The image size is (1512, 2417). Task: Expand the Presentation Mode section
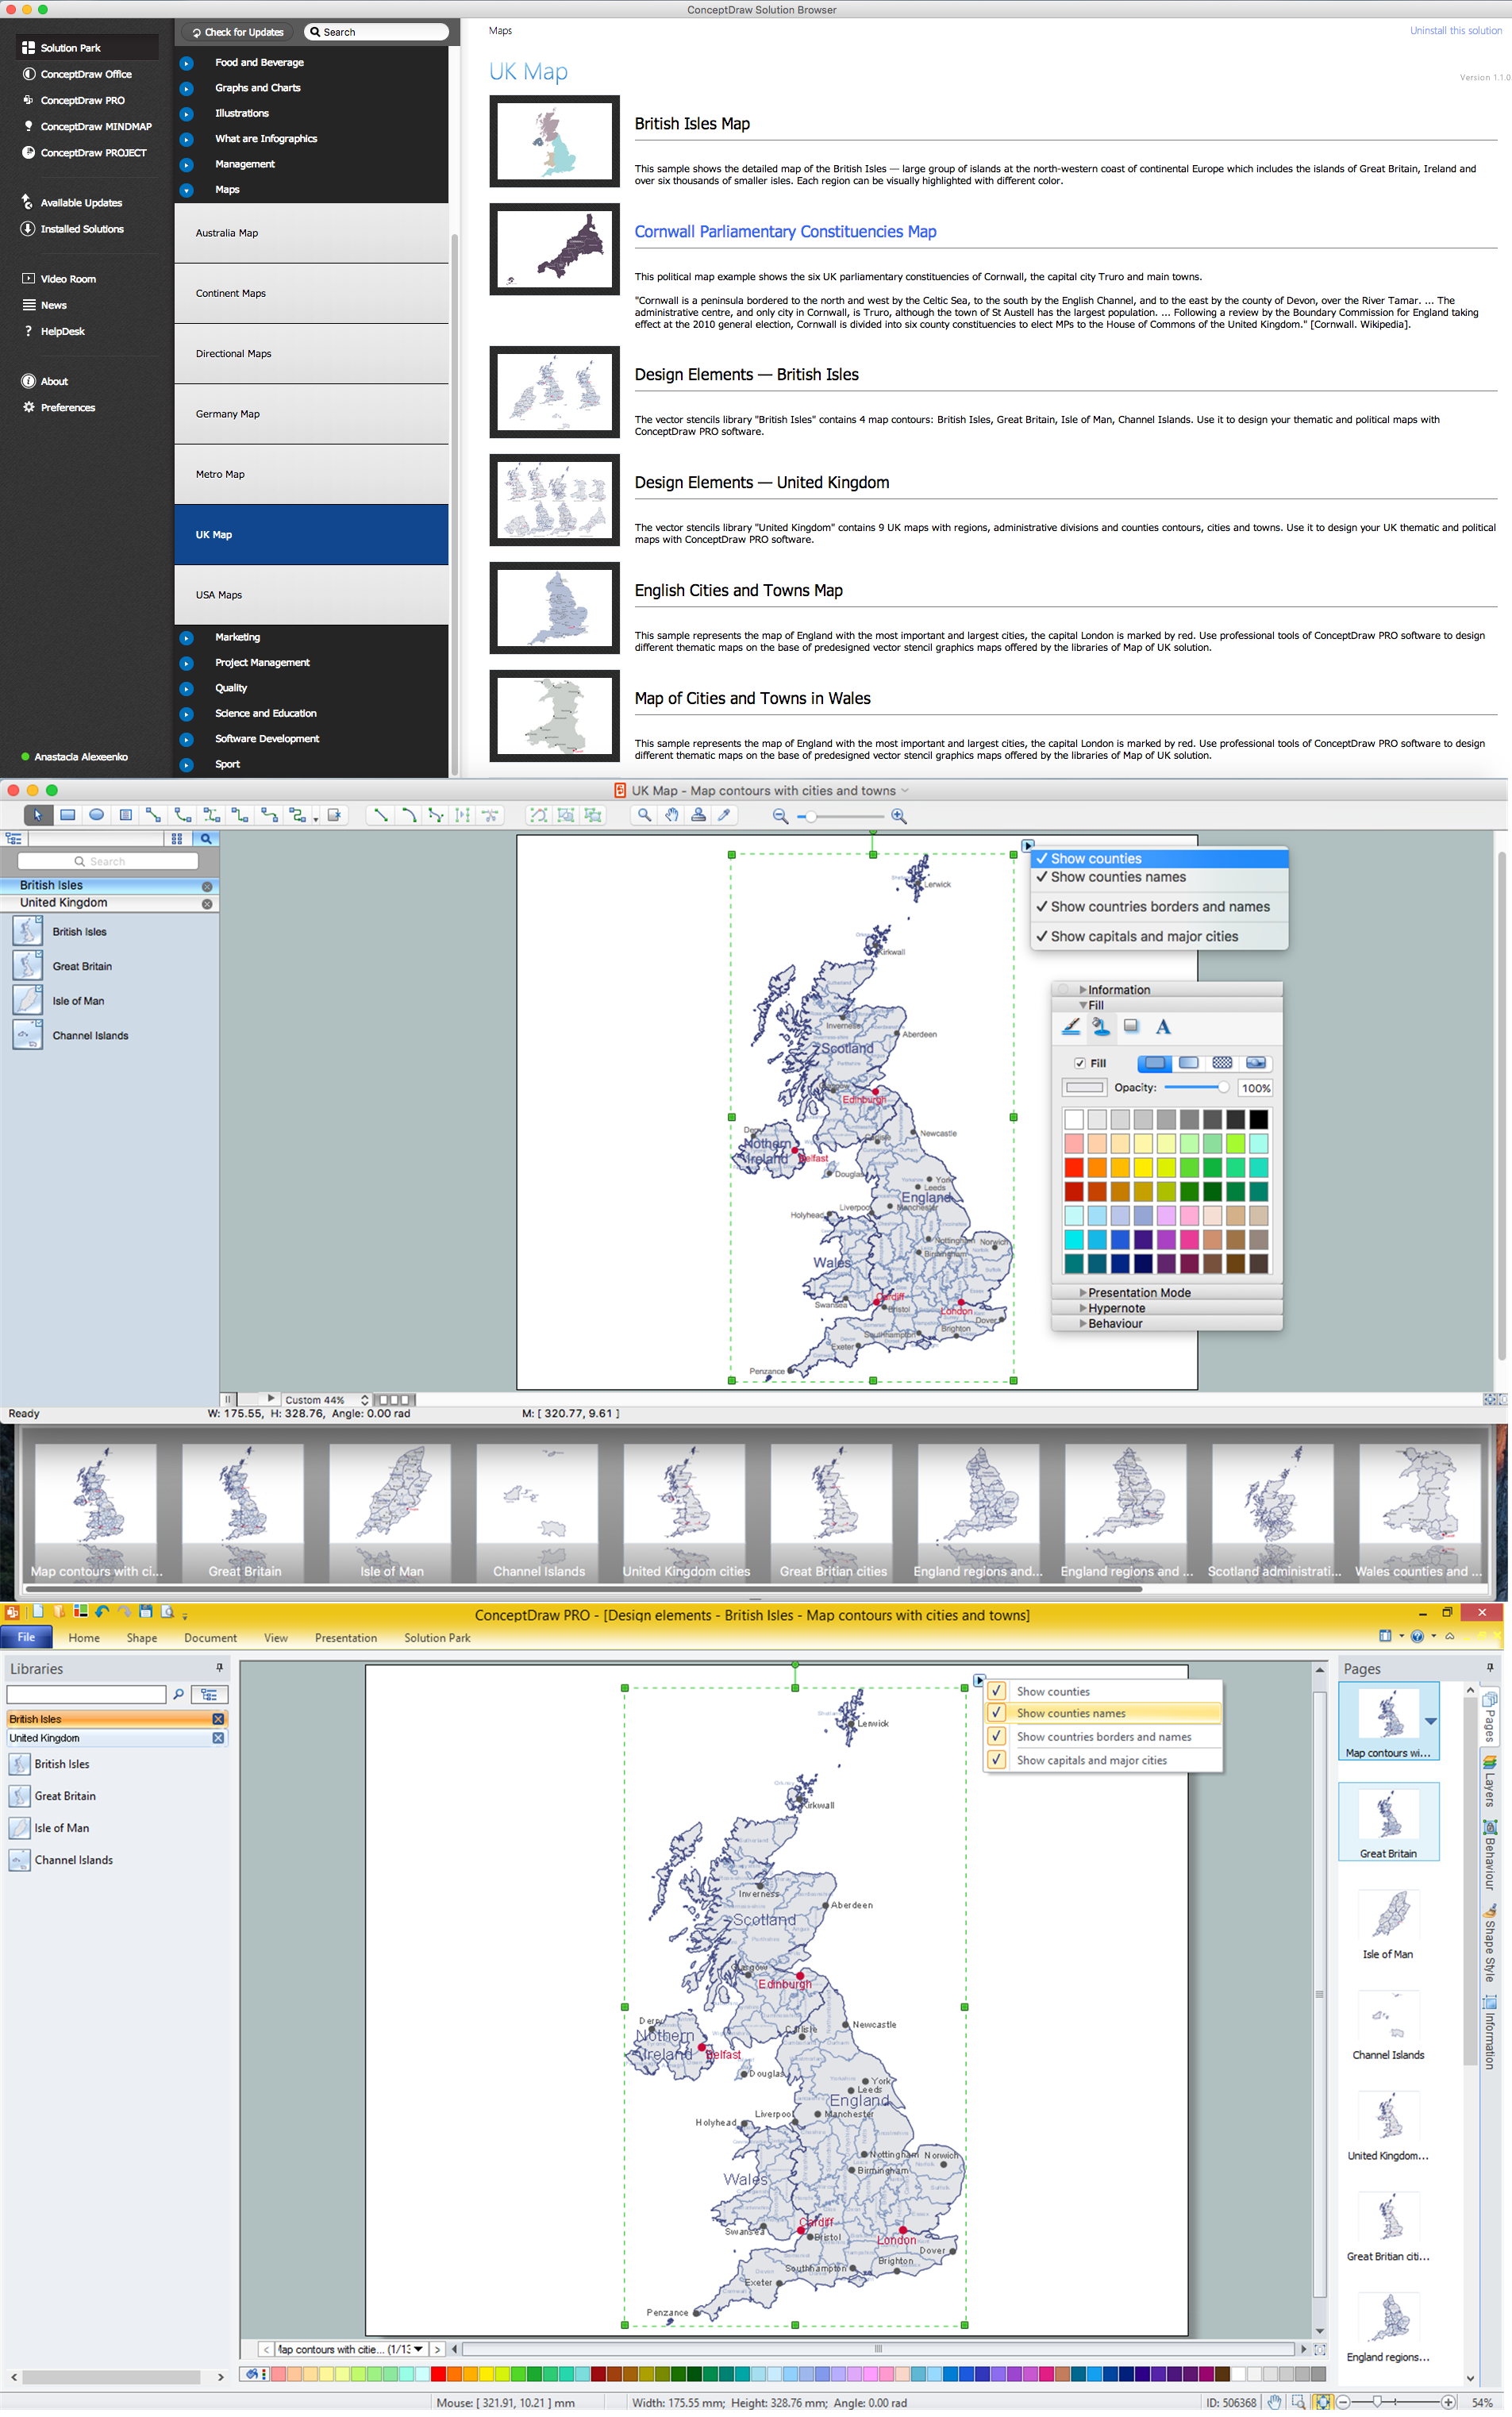pos(1083,1294)
